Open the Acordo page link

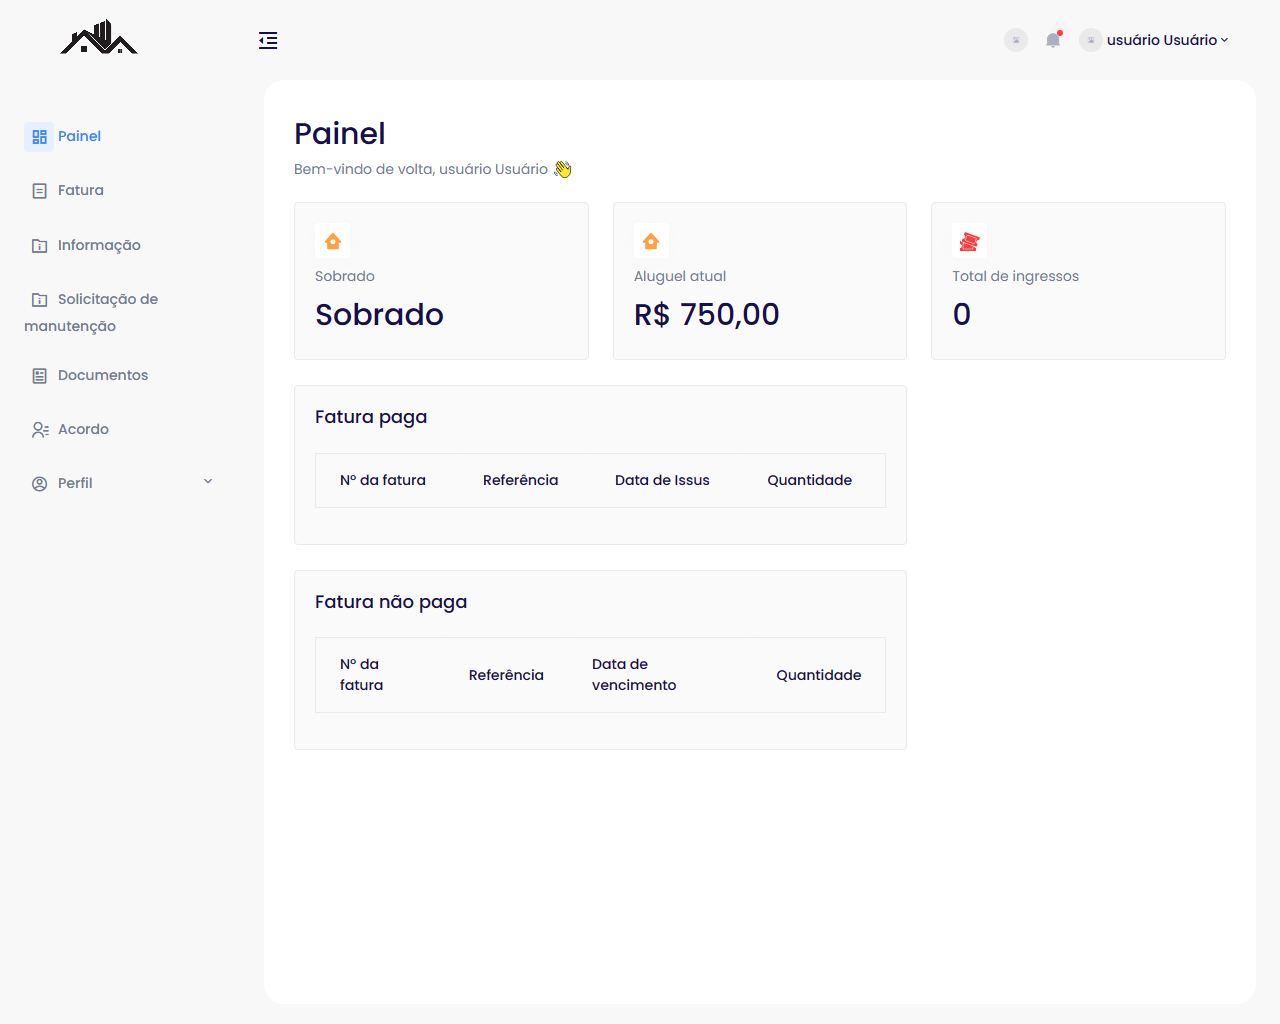83,429
